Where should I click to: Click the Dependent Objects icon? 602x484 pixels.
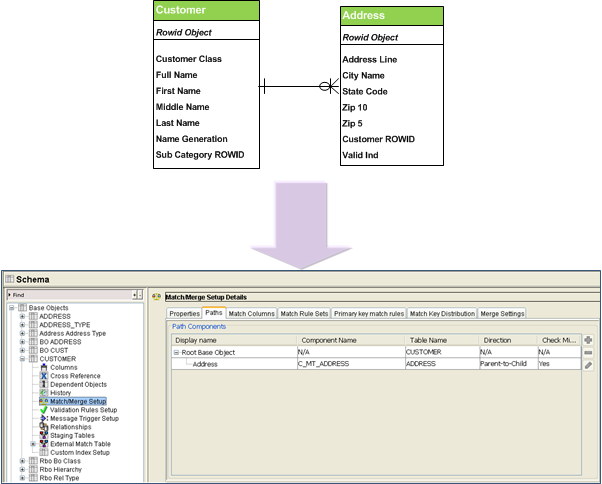pos(44,384)
